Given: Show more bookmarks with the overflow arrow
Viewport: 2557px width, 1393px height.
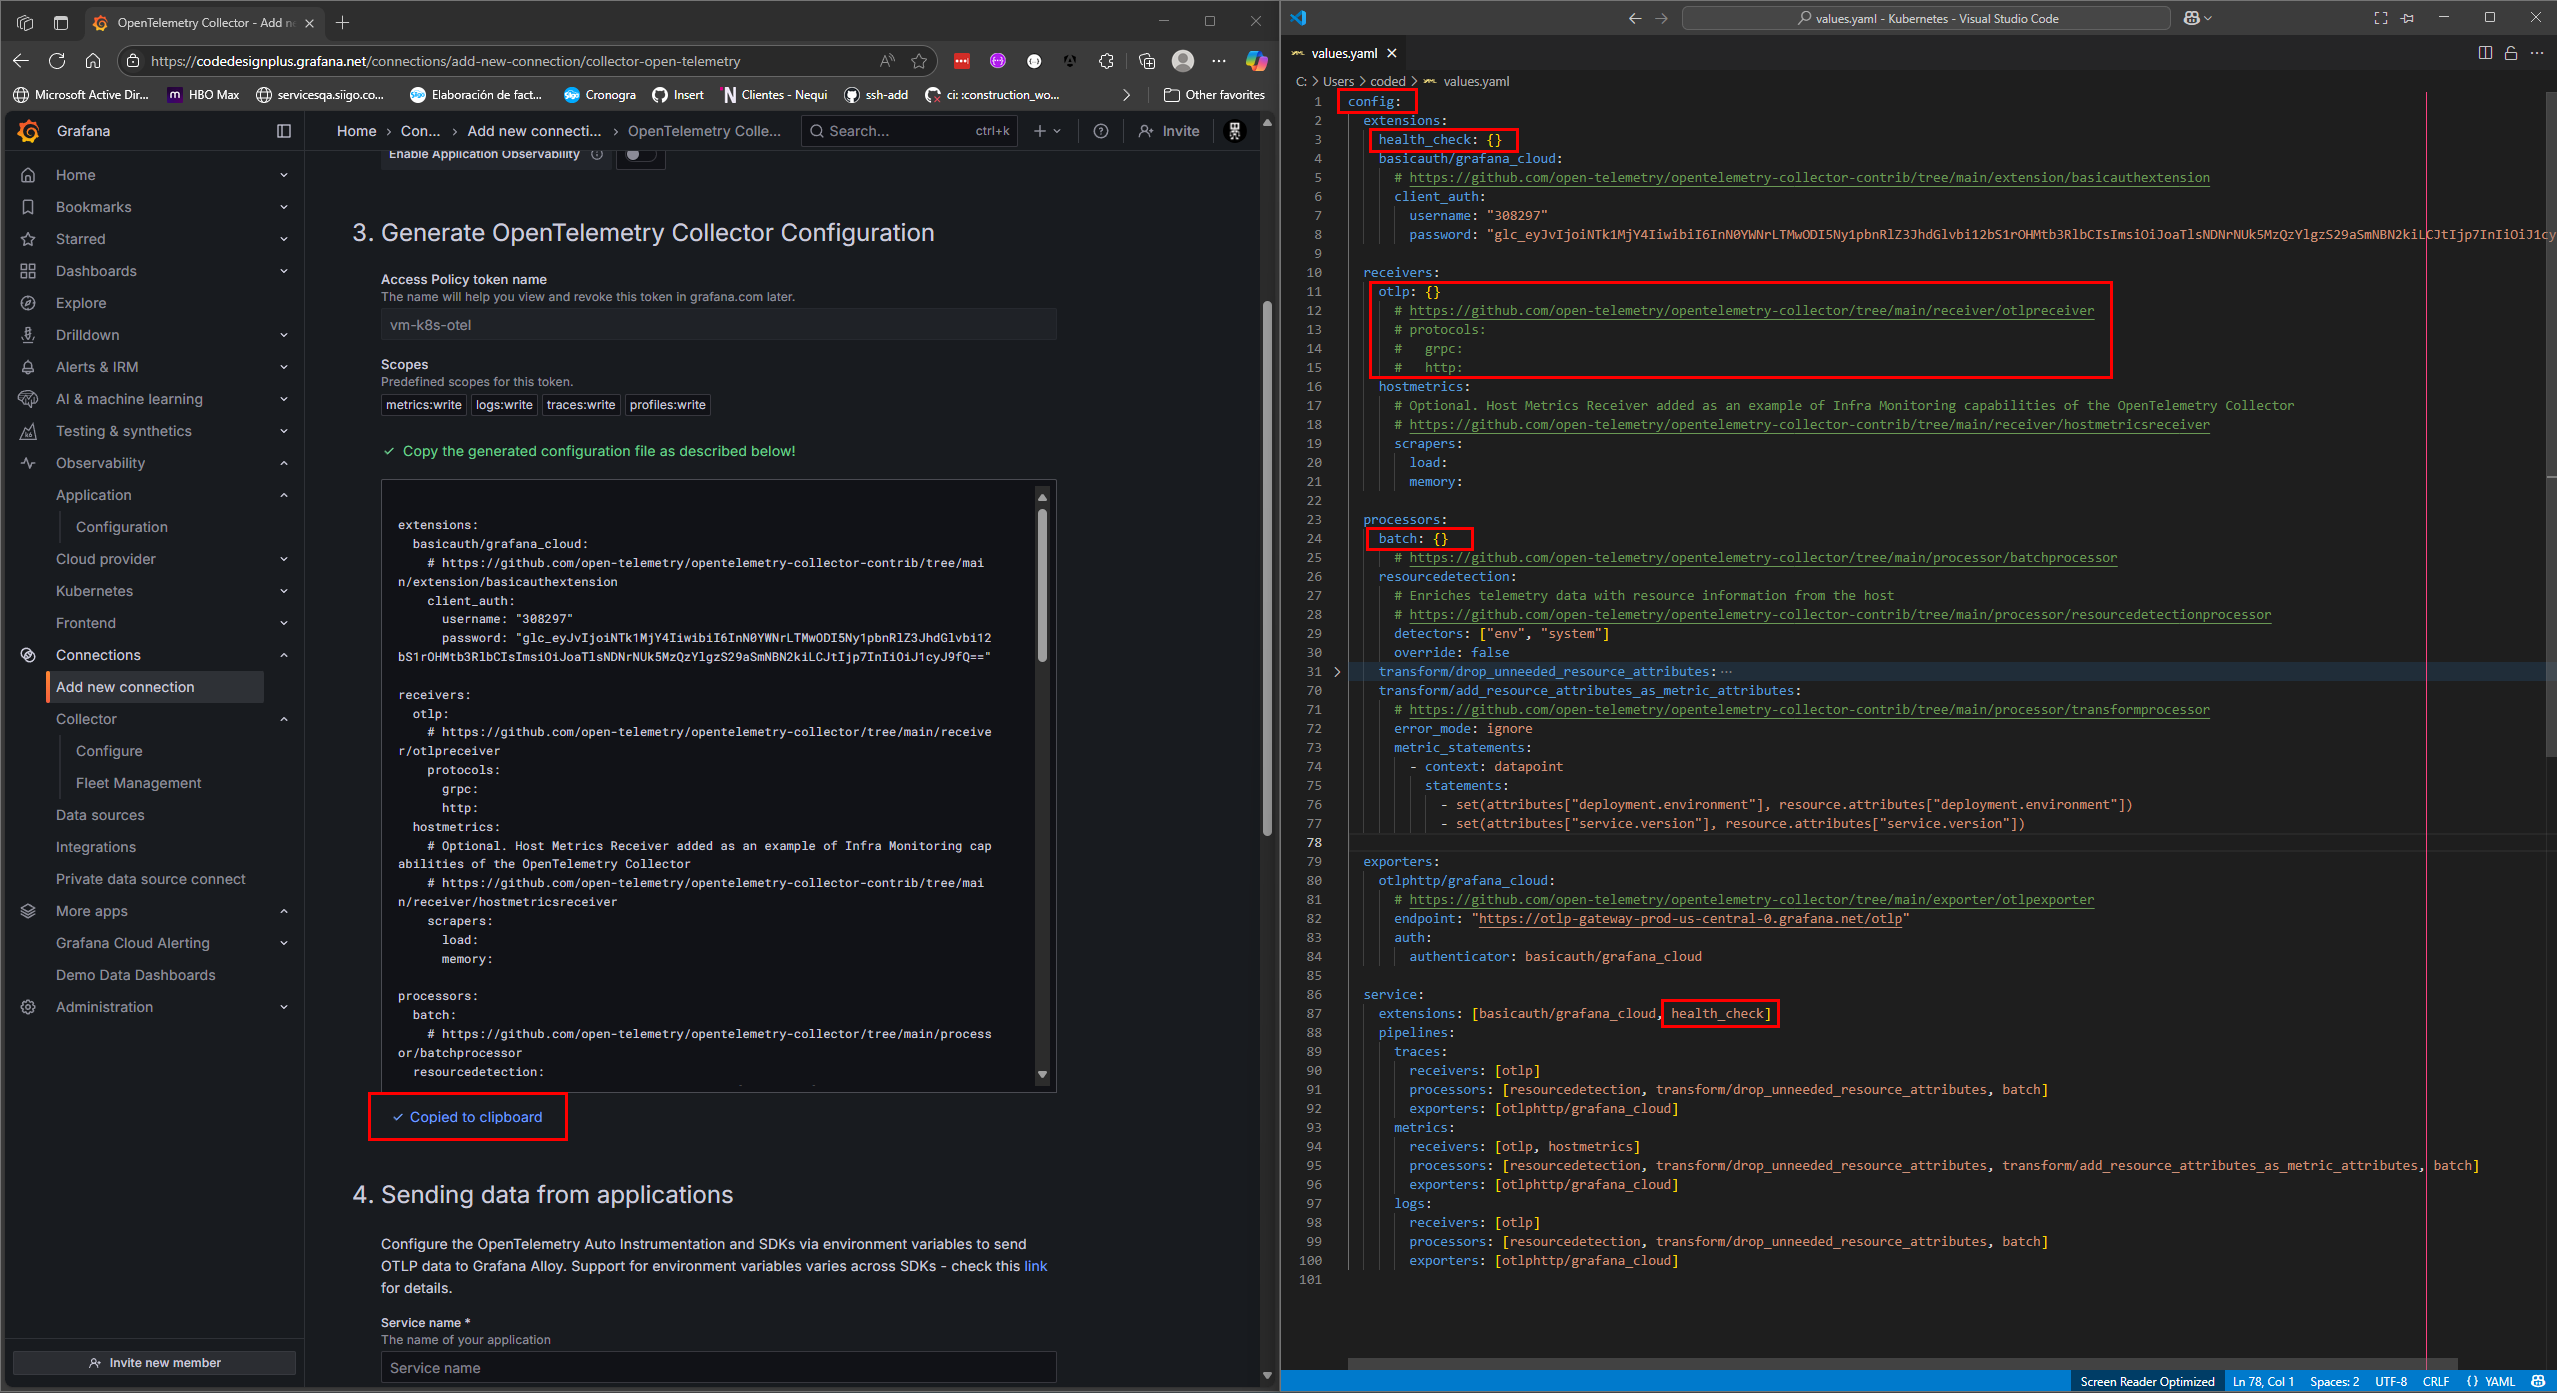Looking at the screenshot, I should click(1127, 95).
